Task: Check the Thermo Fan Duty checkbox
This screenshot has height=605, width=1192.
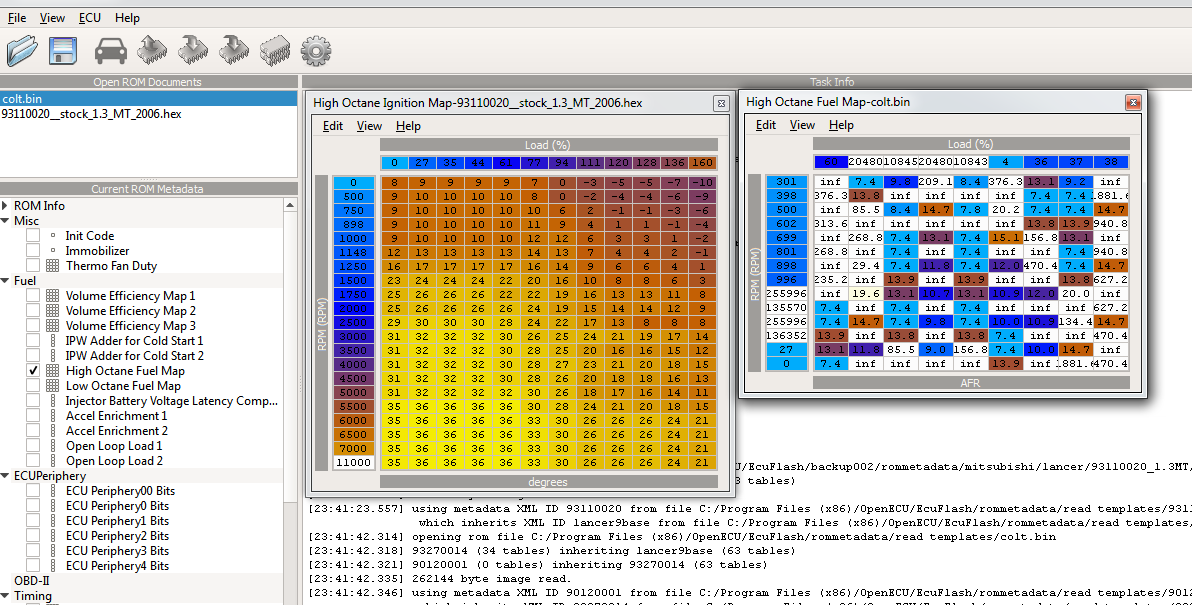Action: (33, 266)
